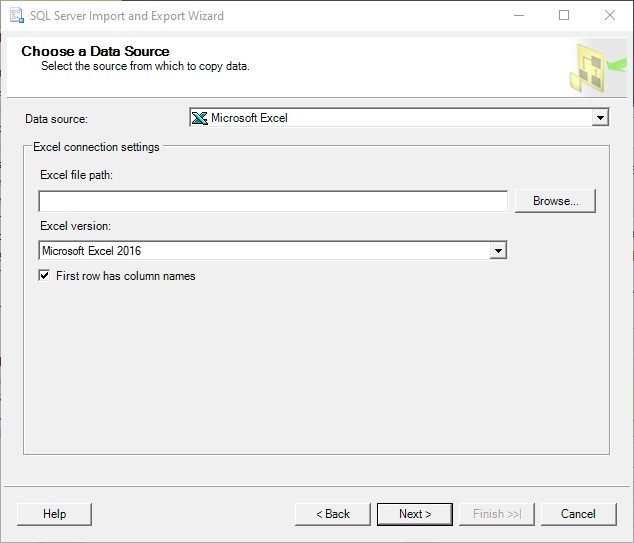Minimize the wizard window

click(x=519, y=15)
